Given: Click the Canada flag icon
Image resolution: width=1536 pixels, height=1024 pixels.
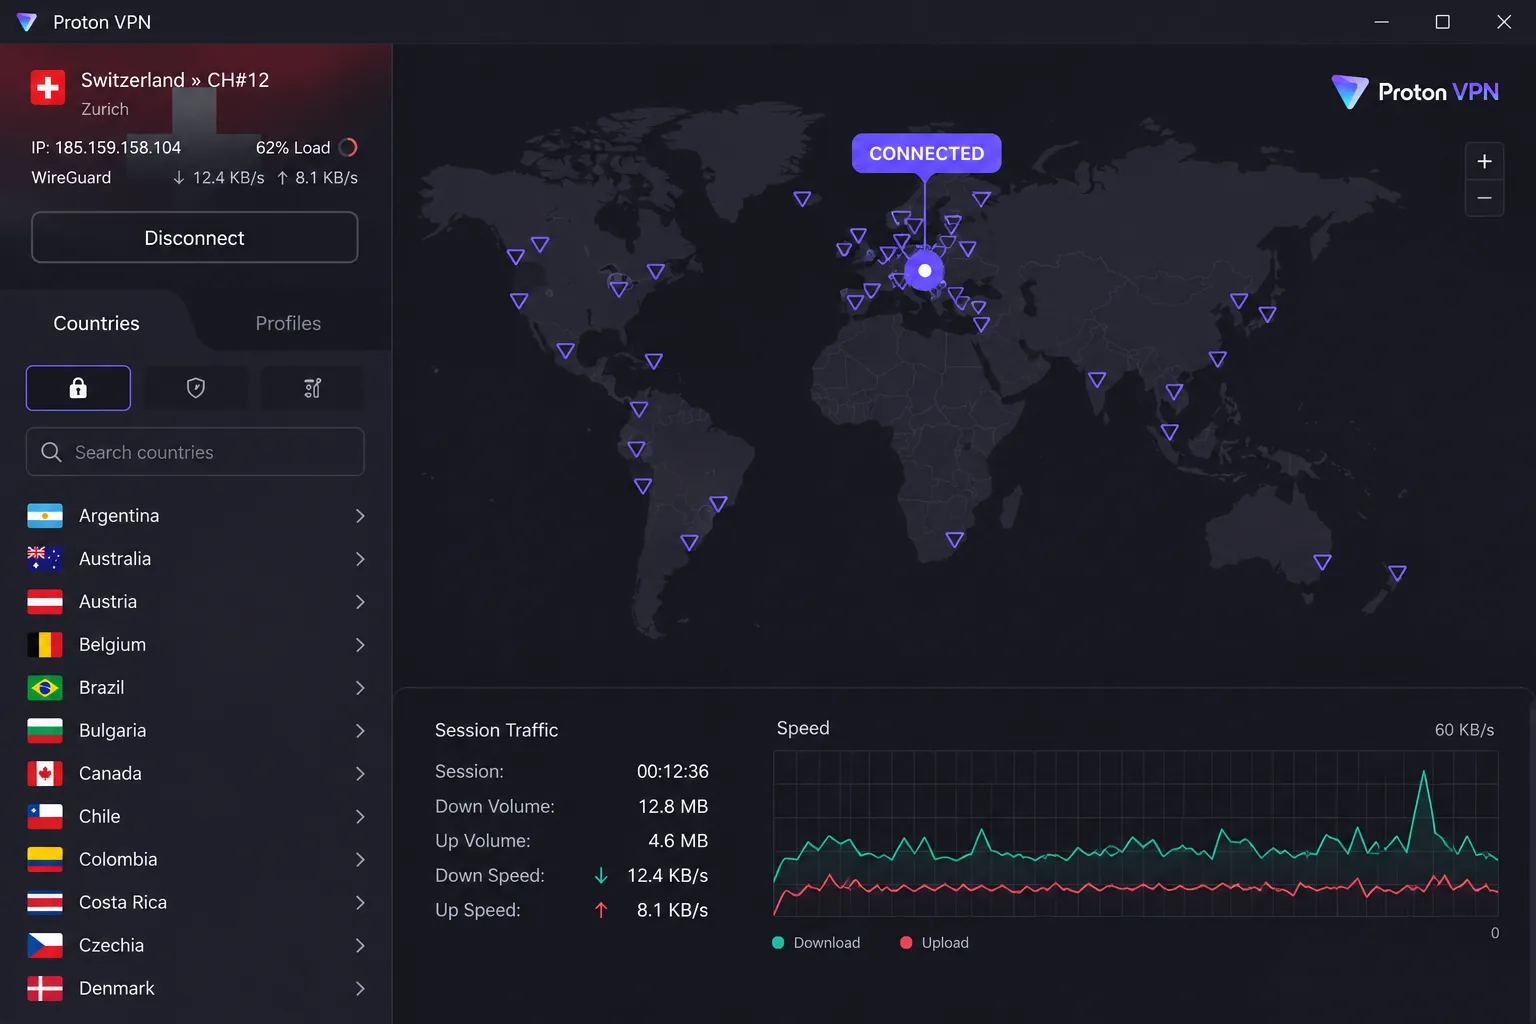Looking at the screenshot, I should pyautogui.click(x=45, y=774).
